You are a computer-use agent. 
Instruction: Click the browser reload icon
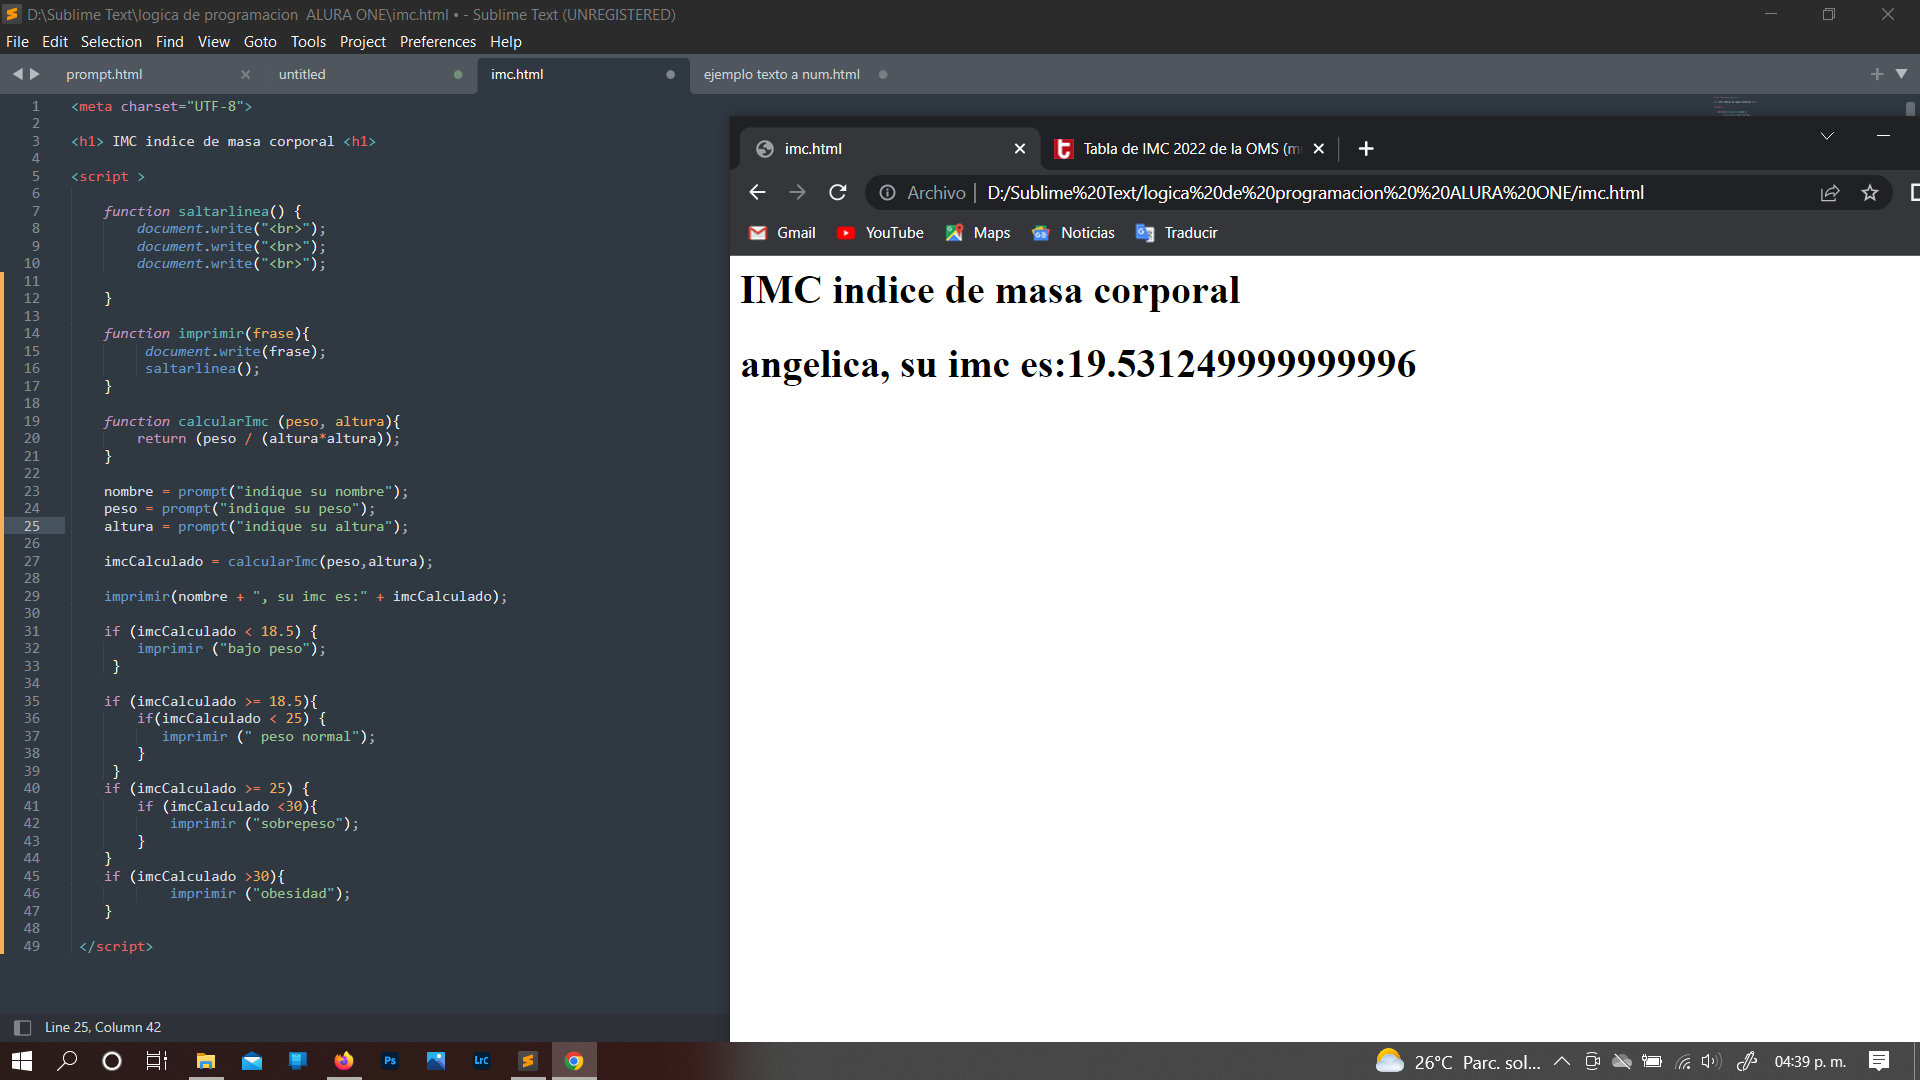(x=837, y=193)
